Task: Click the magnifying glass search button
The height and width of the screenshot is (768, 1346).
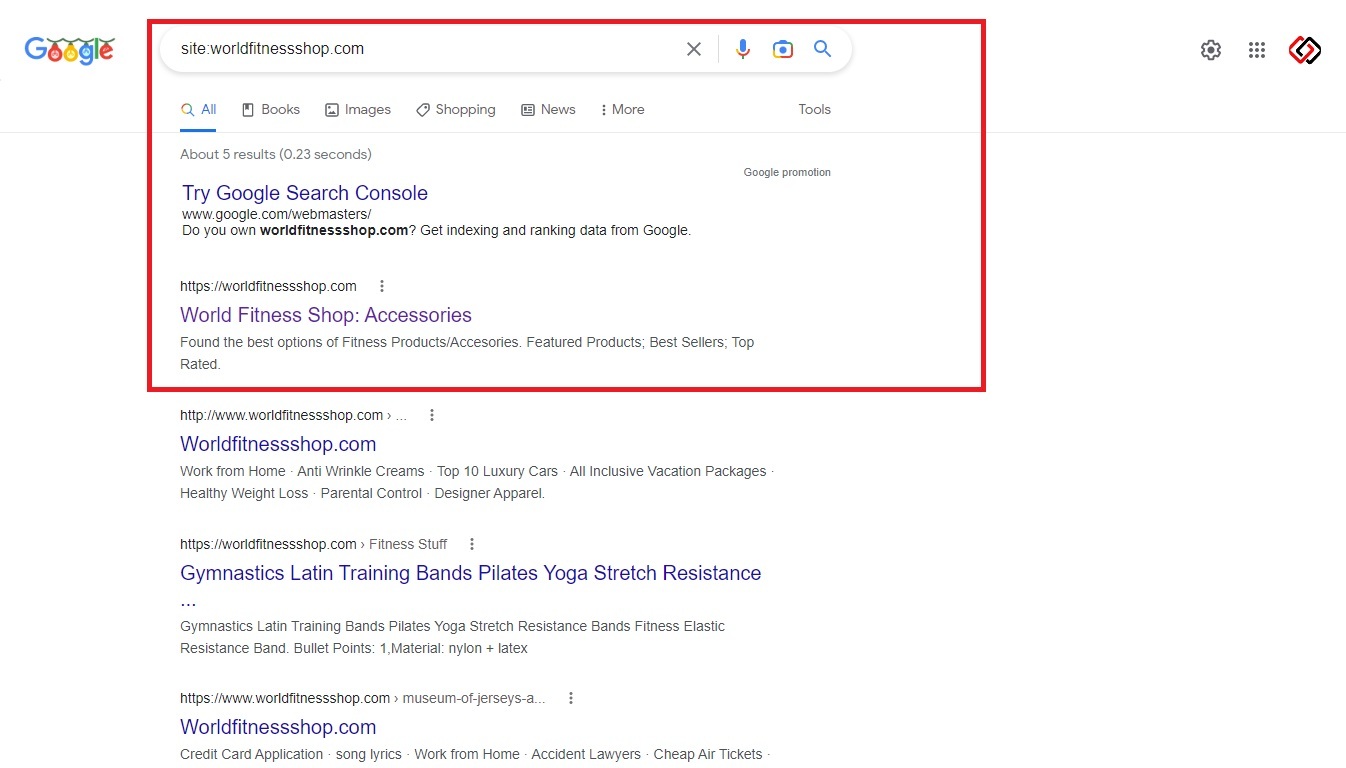Action: pos(822,49)
